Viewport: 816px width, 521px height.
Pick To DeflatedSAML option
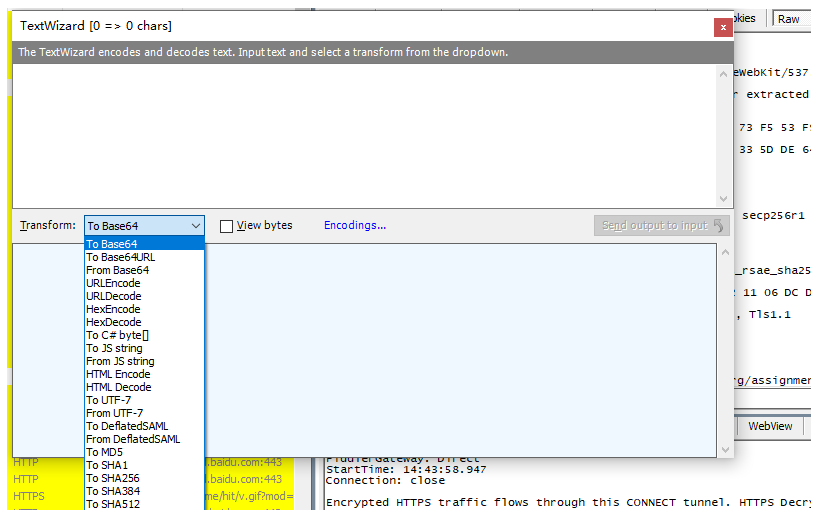click(x=144, y=426)
